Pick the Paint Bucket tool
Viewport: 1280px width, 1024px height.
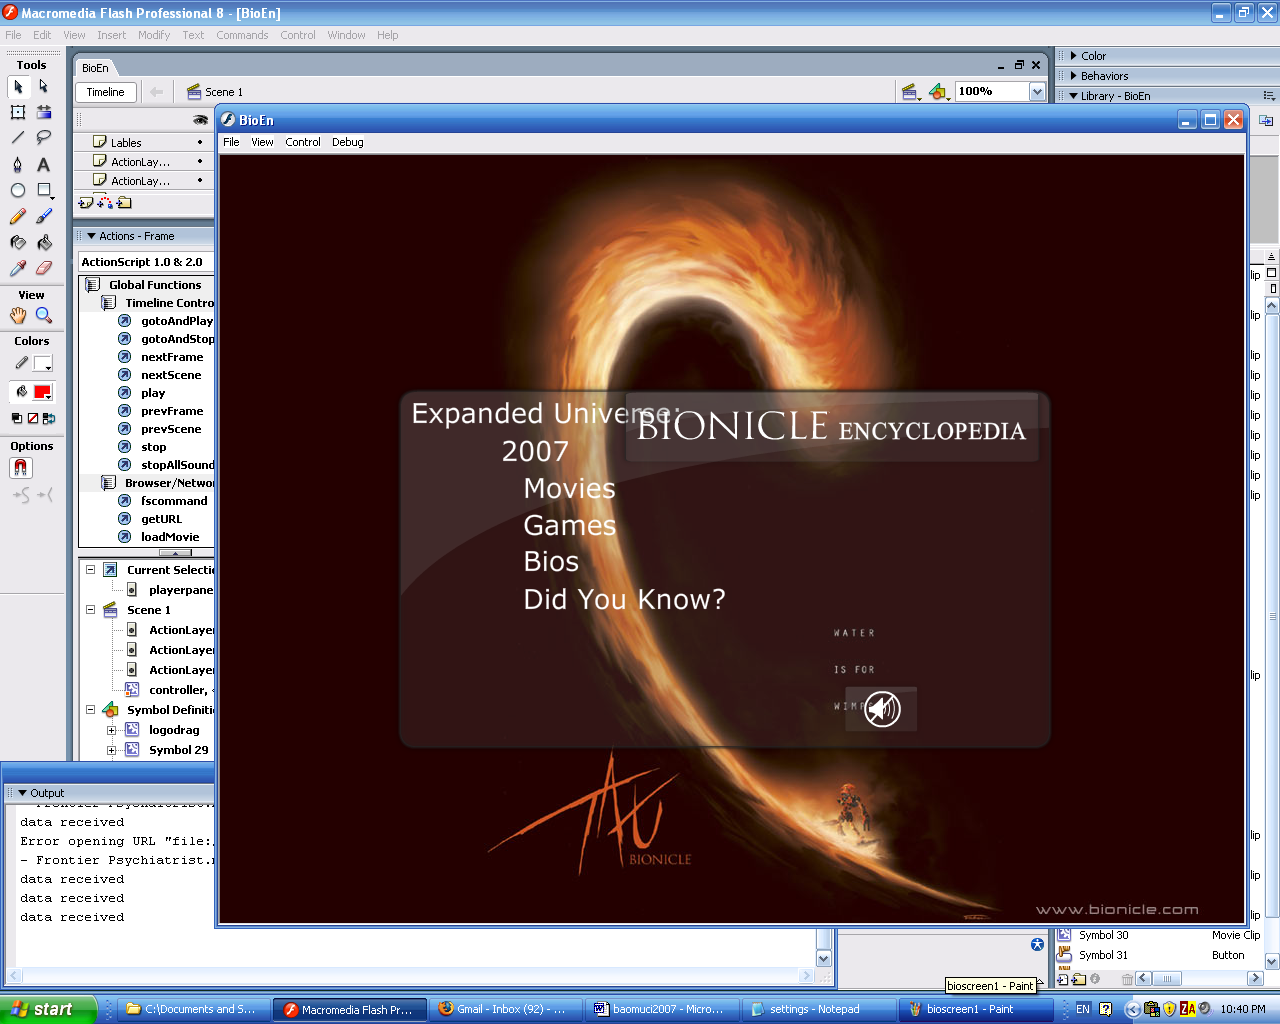pyautogui.click(x=43, y=241)
